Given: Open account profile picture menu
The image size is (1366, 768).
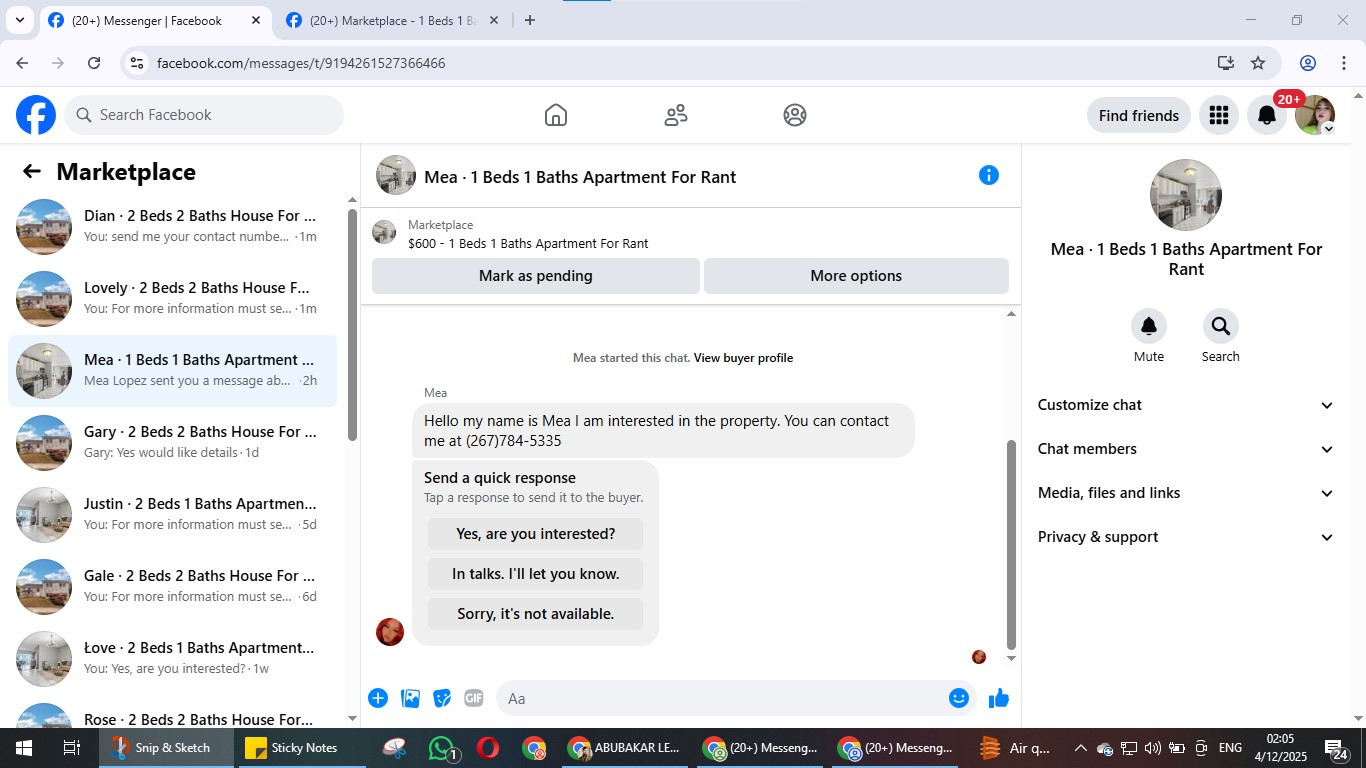Looking at the screenshot, I should [1315, 115].
